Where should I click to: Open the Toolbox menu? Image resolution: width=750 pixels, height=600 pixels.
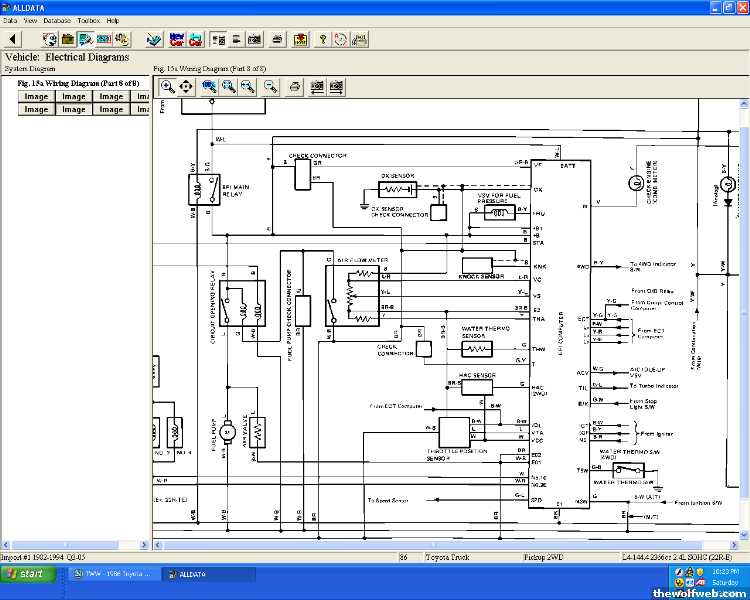[88, 20]
